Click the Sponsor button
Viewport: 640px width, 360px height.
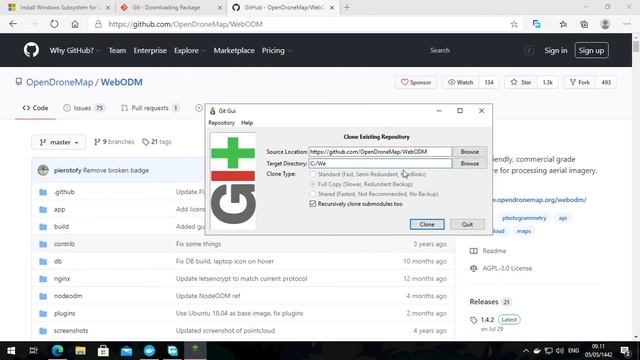click(416, 82)
